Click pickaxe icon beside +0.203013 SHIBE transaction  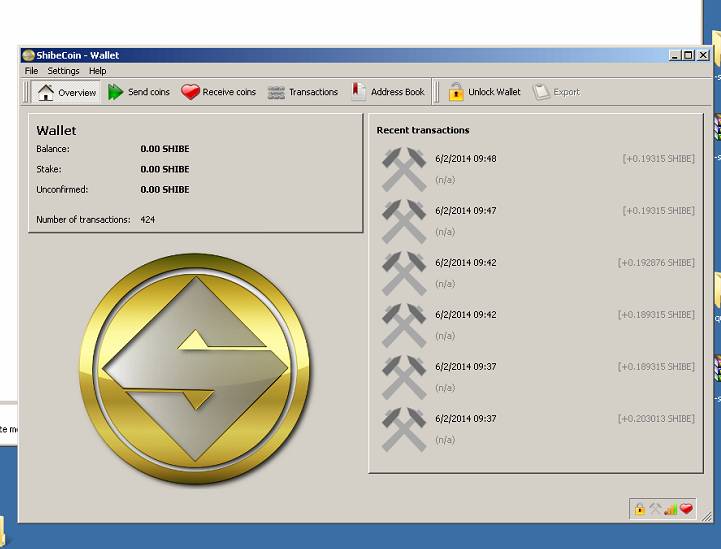[x=404, y=429]
